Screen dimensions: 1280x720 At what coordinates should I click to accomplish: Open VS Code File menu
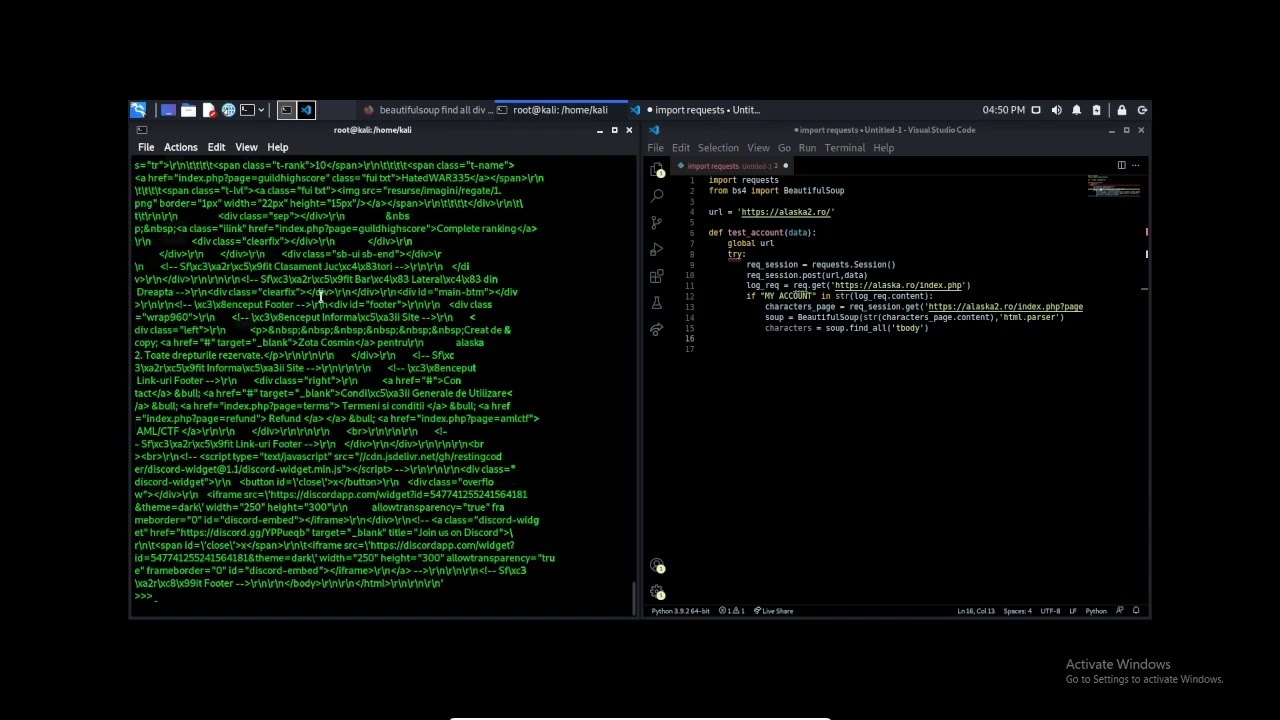(x=655, y=148)
